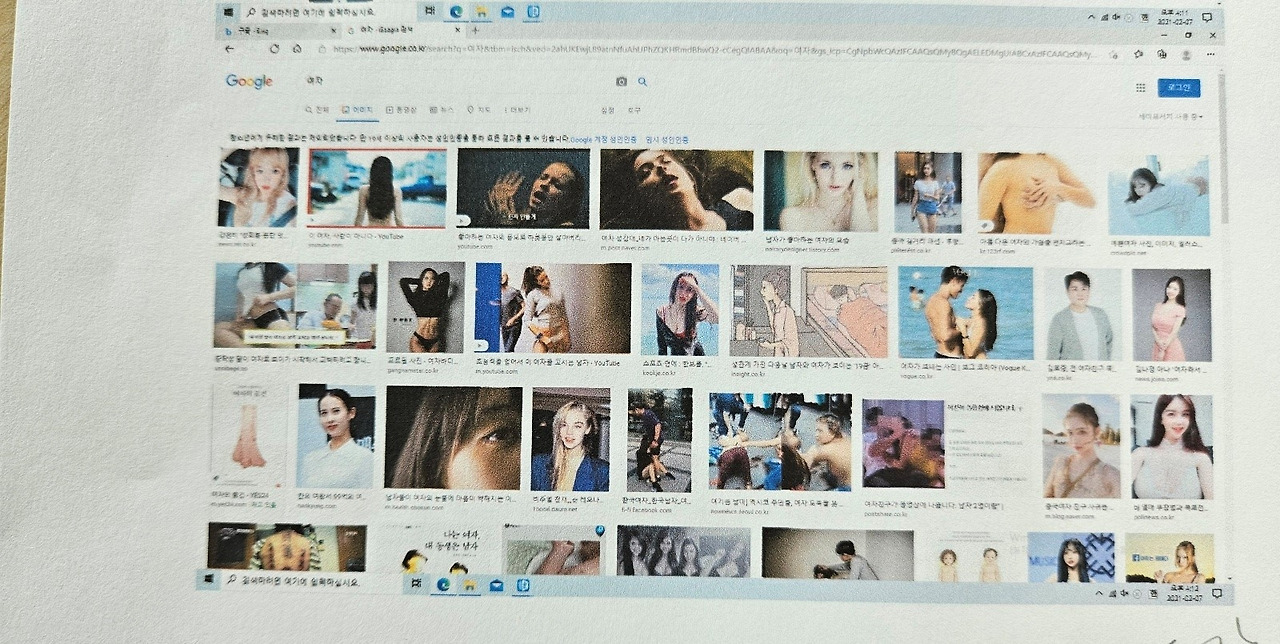Image resolution: width=1280 pixels, height=644 pixels.
Task: Open thumbnail of man in grey cardigan
Action: click(1084, 314)
